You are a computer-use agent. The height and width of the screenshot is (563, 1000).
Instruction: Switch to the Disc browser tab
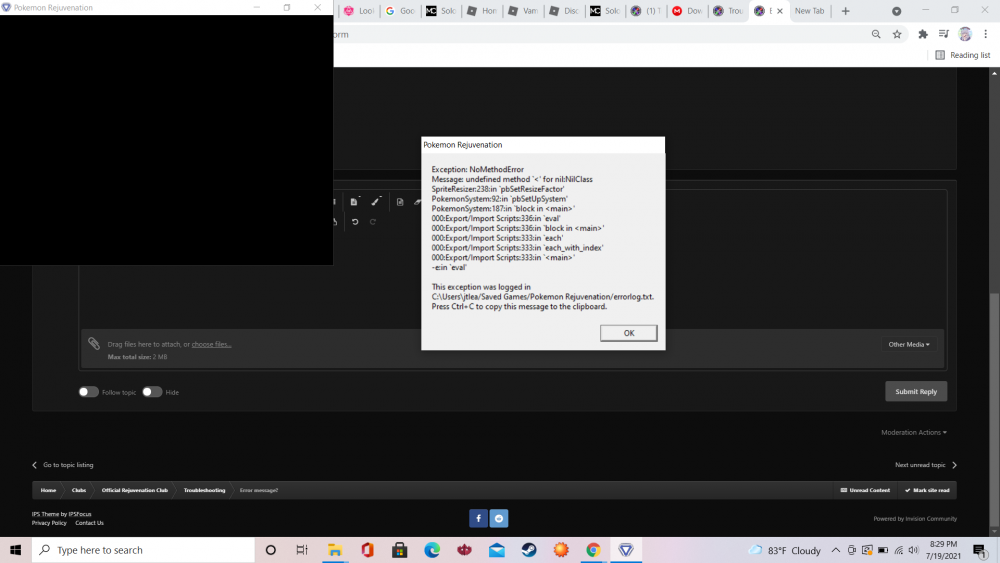pos(564,11)
